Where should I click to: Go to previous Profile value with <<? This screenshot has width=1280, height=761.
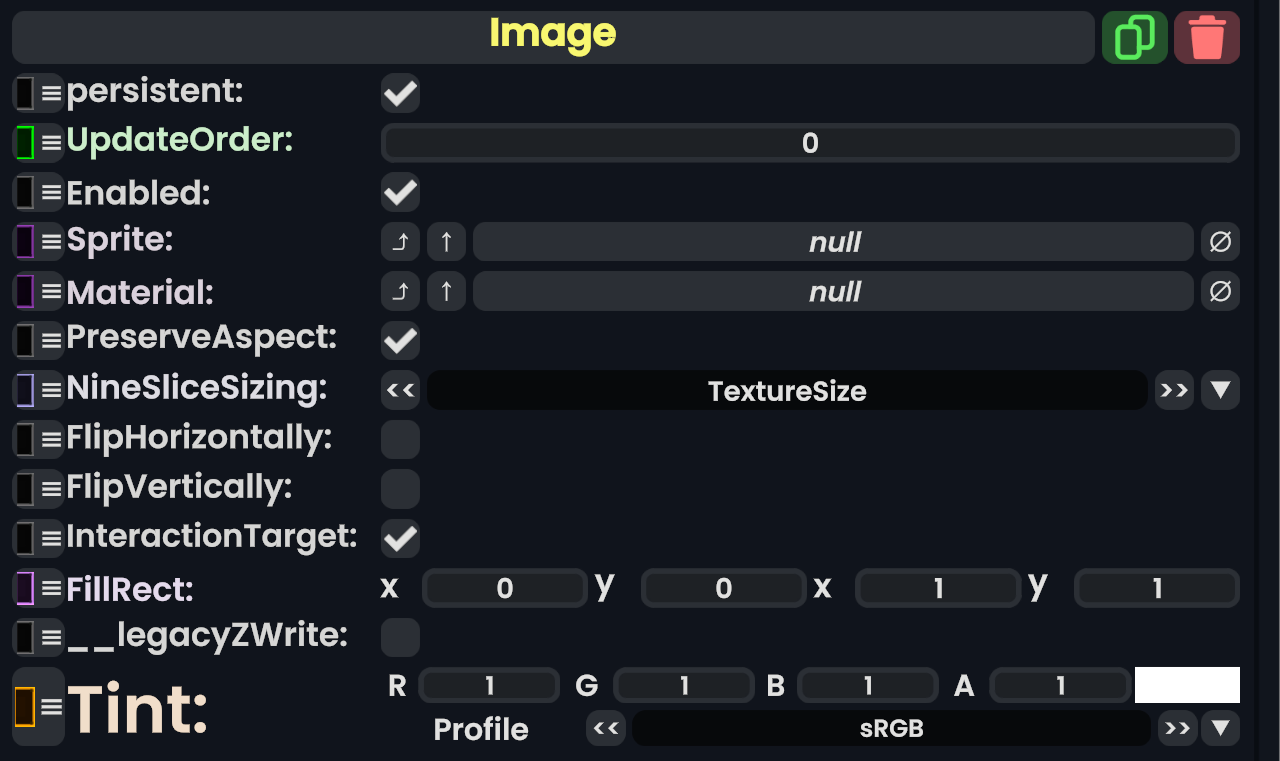click(x=606, y=728)
